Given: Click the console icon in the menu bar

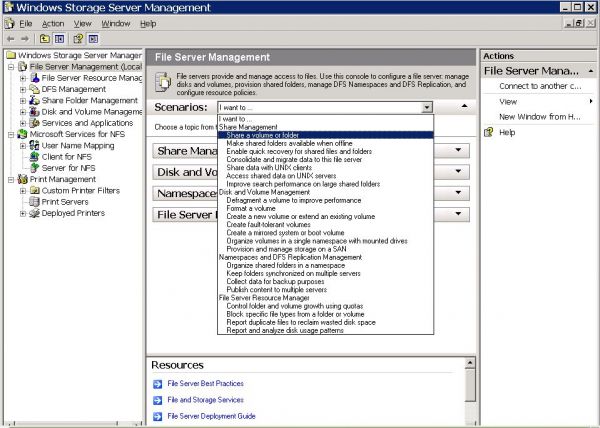Looking at the screenshot, I should tap(10, 24).
